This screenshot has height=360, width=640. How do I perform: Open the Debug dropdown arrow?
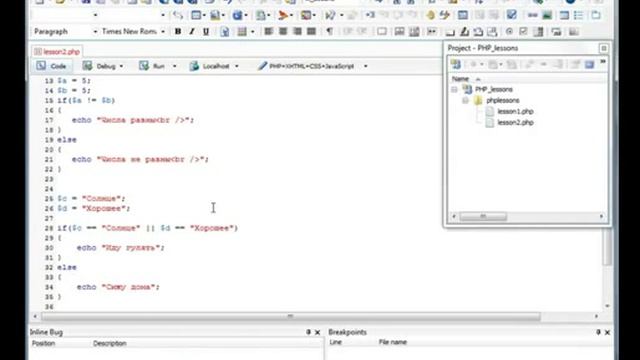[x=121, y=66]
